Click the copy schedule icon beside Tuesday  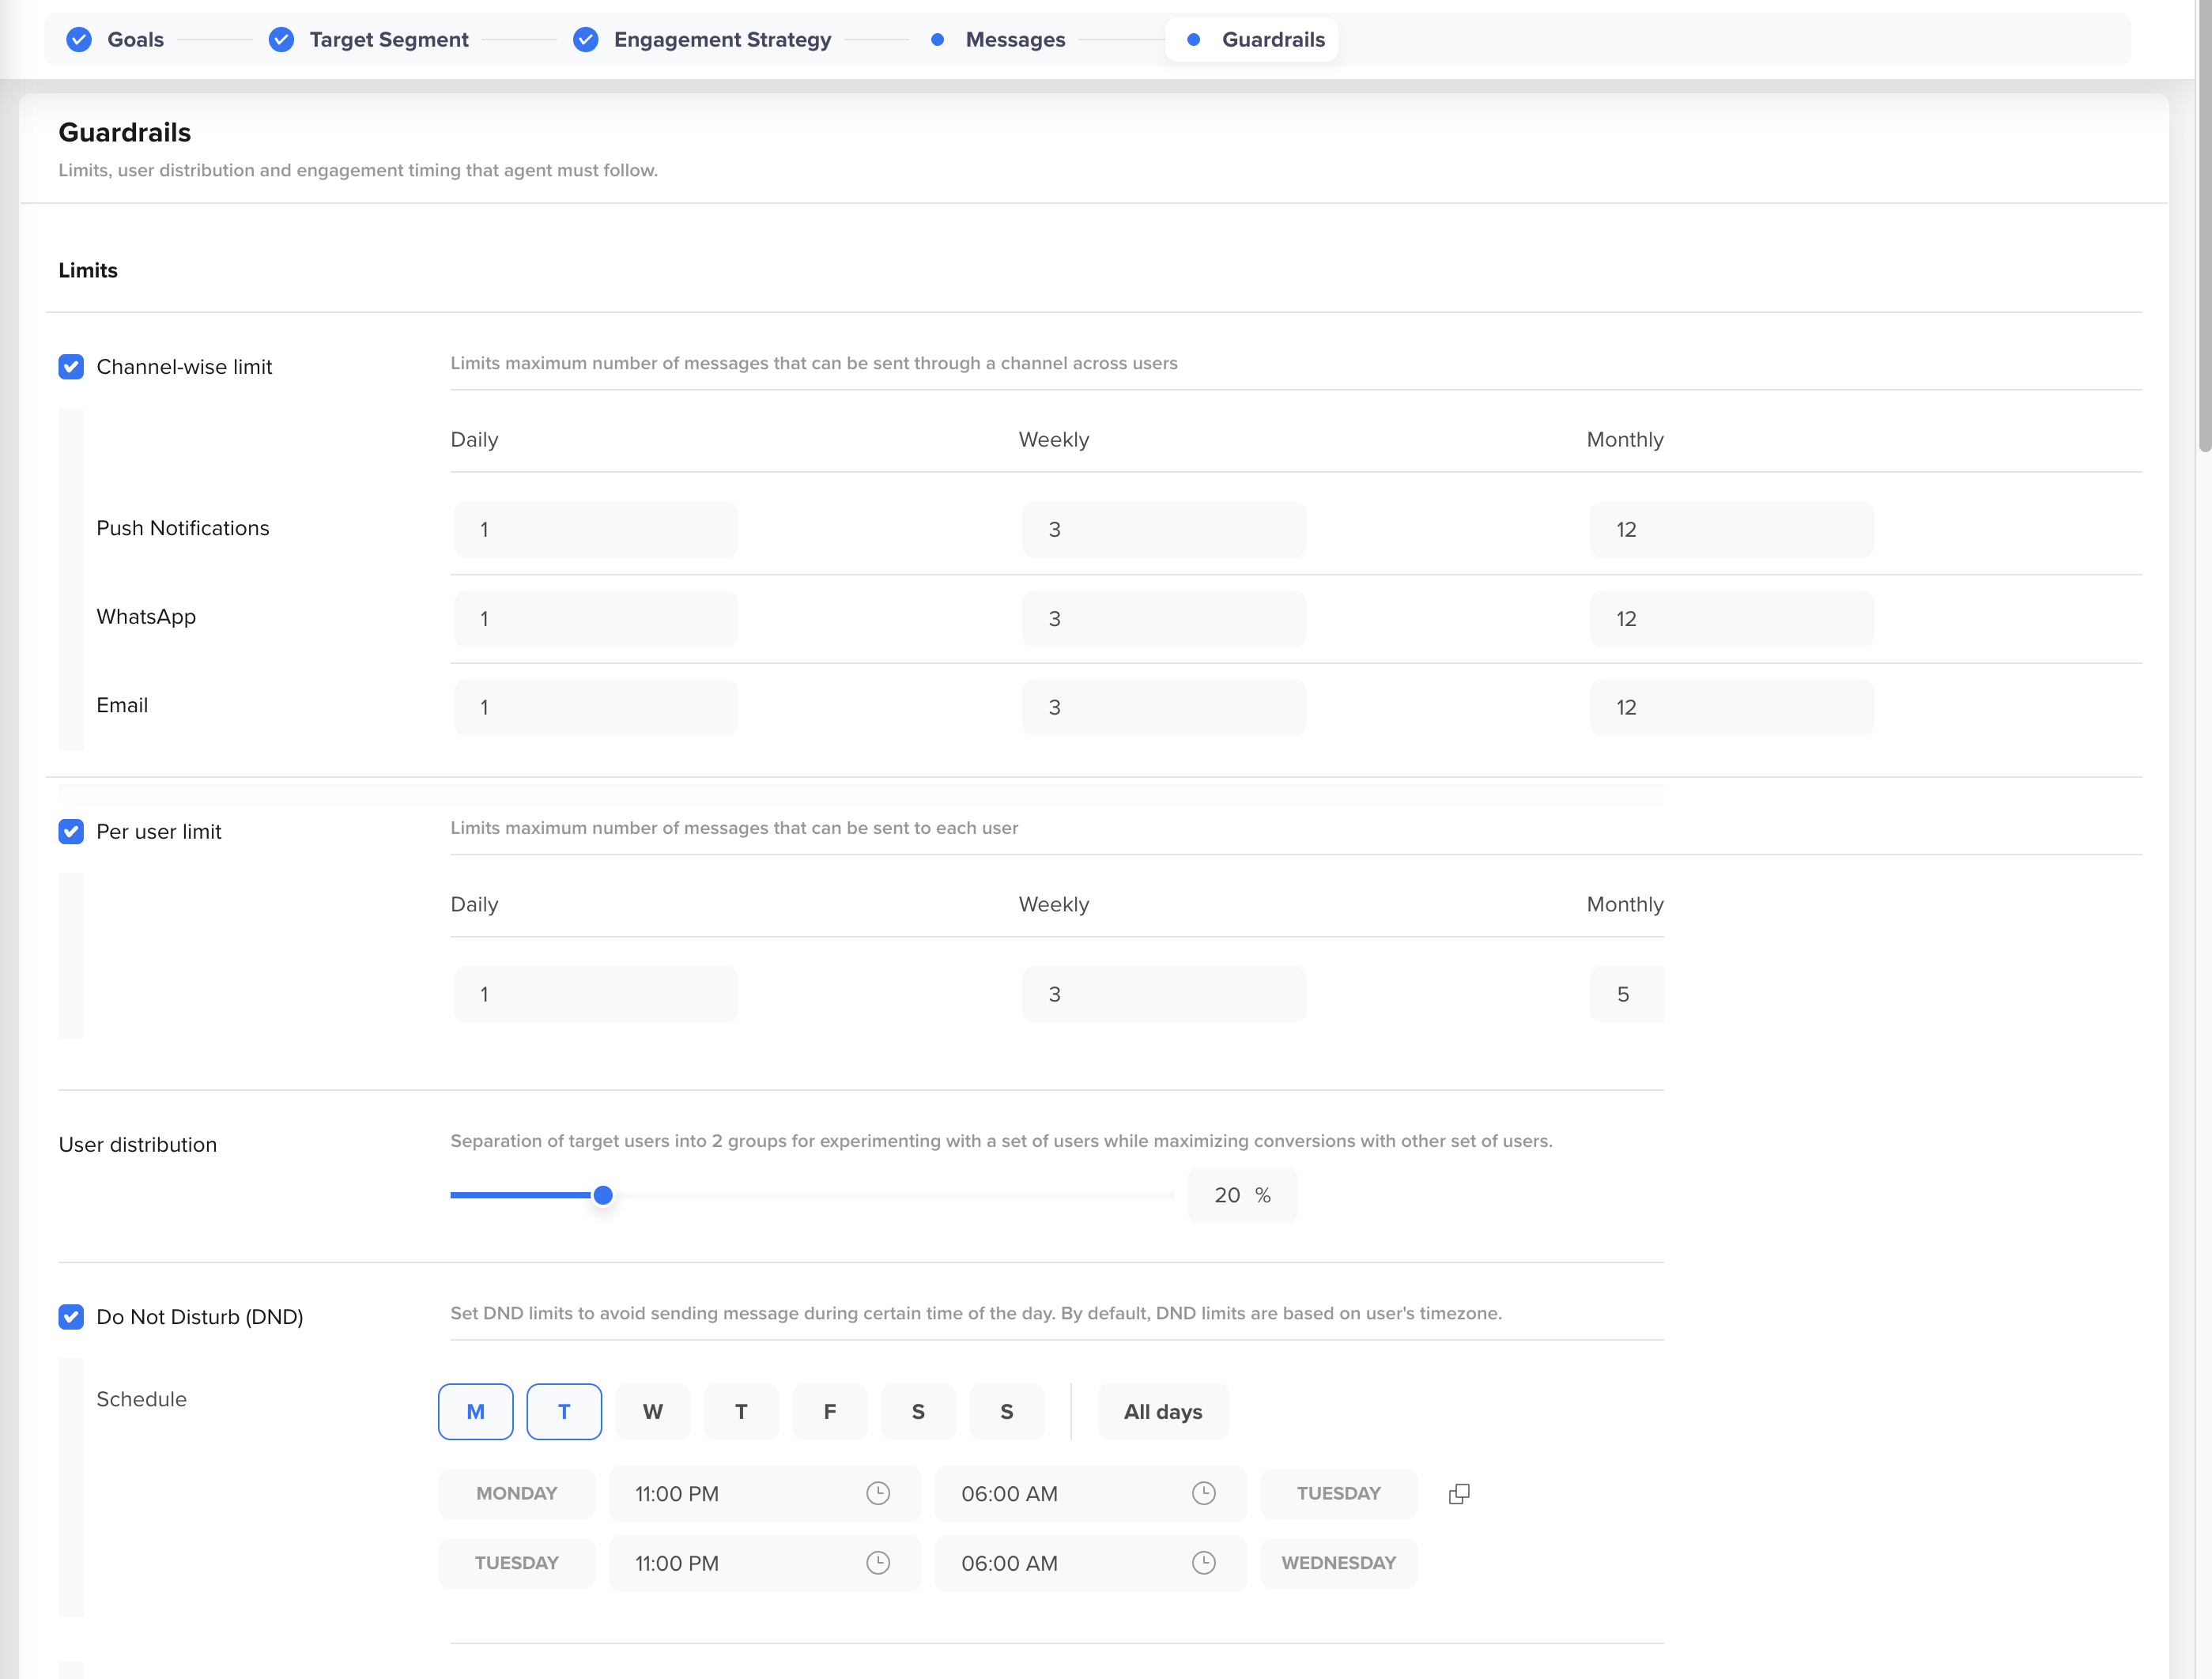pyautogui.click(x=1459, y=1494)
